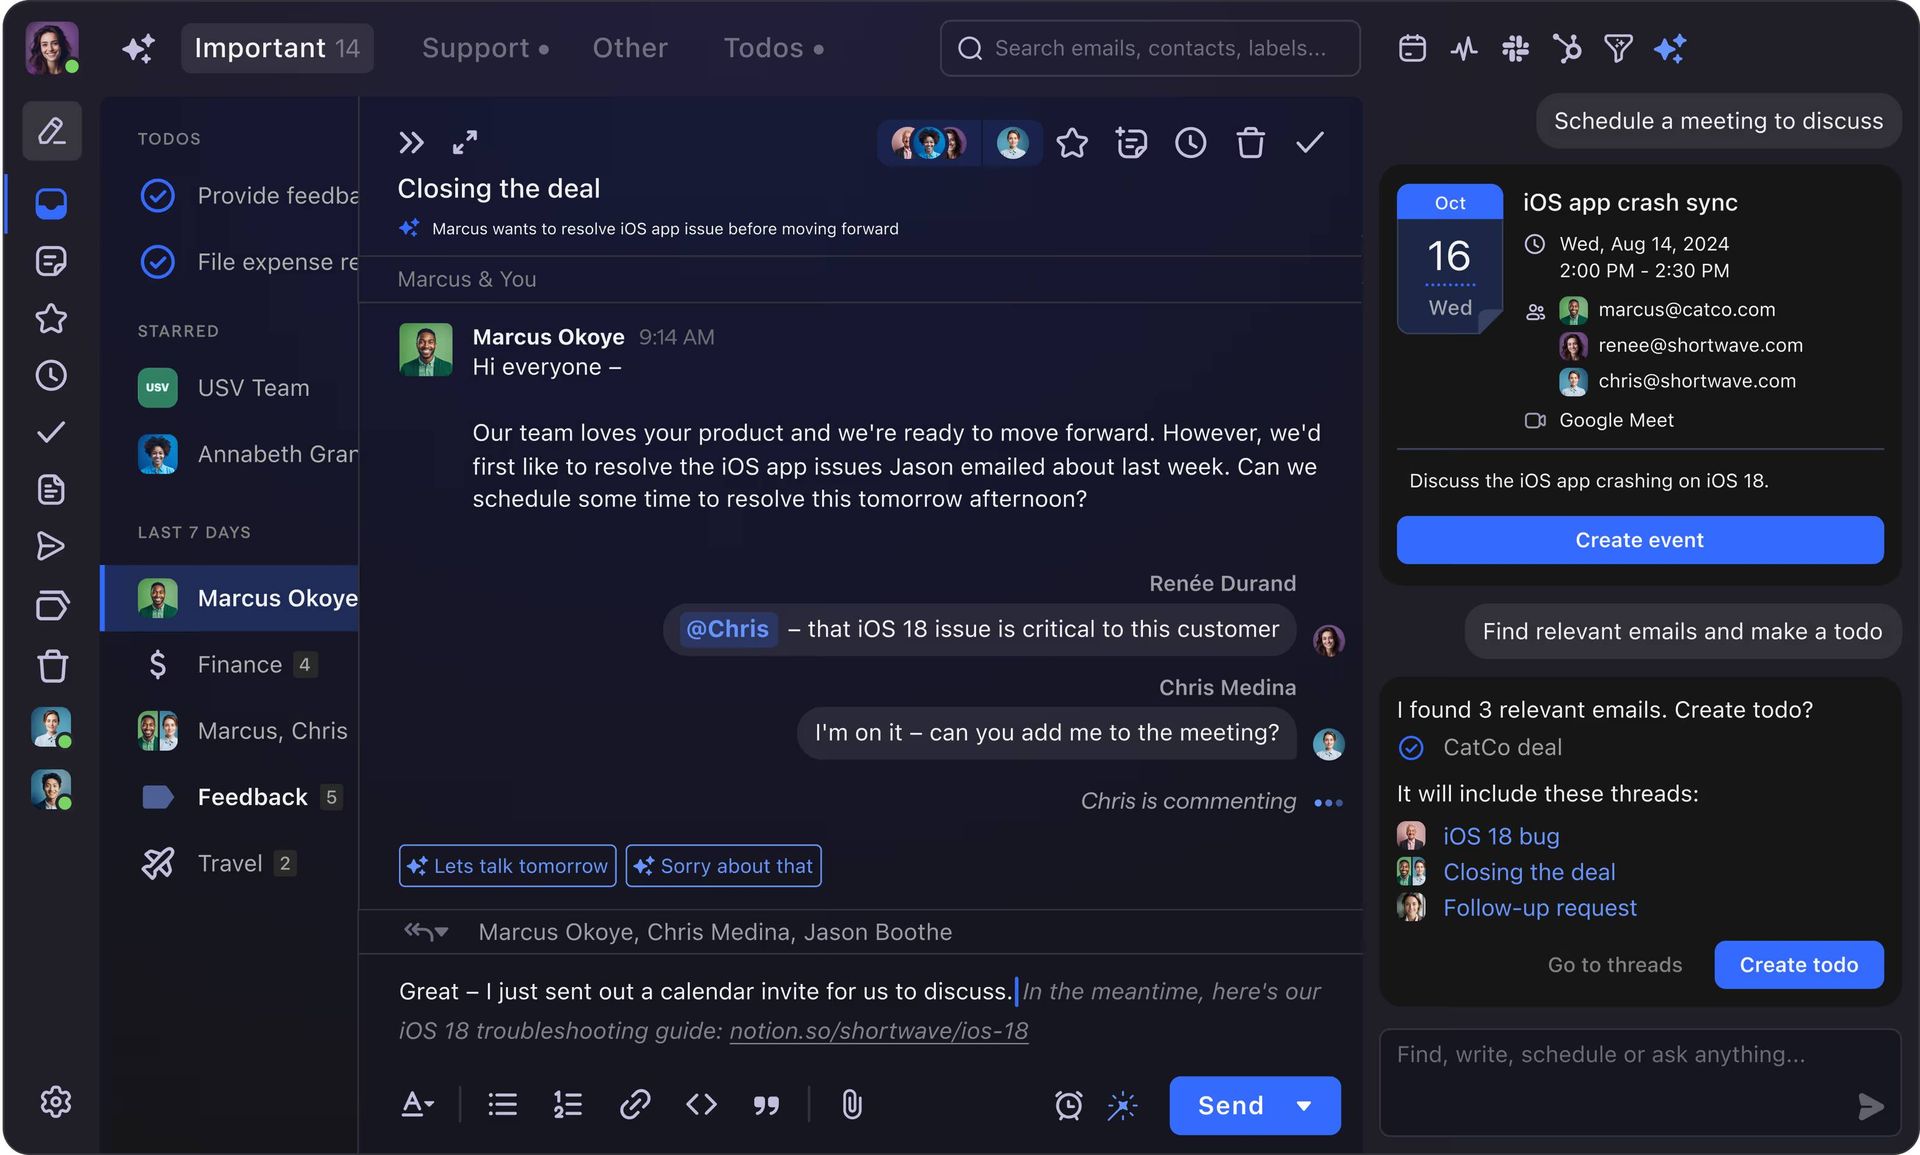This screenshot has width=1920, height=1155.
Task: Check off the Provide feedback todo
Action: coord(158,196)
